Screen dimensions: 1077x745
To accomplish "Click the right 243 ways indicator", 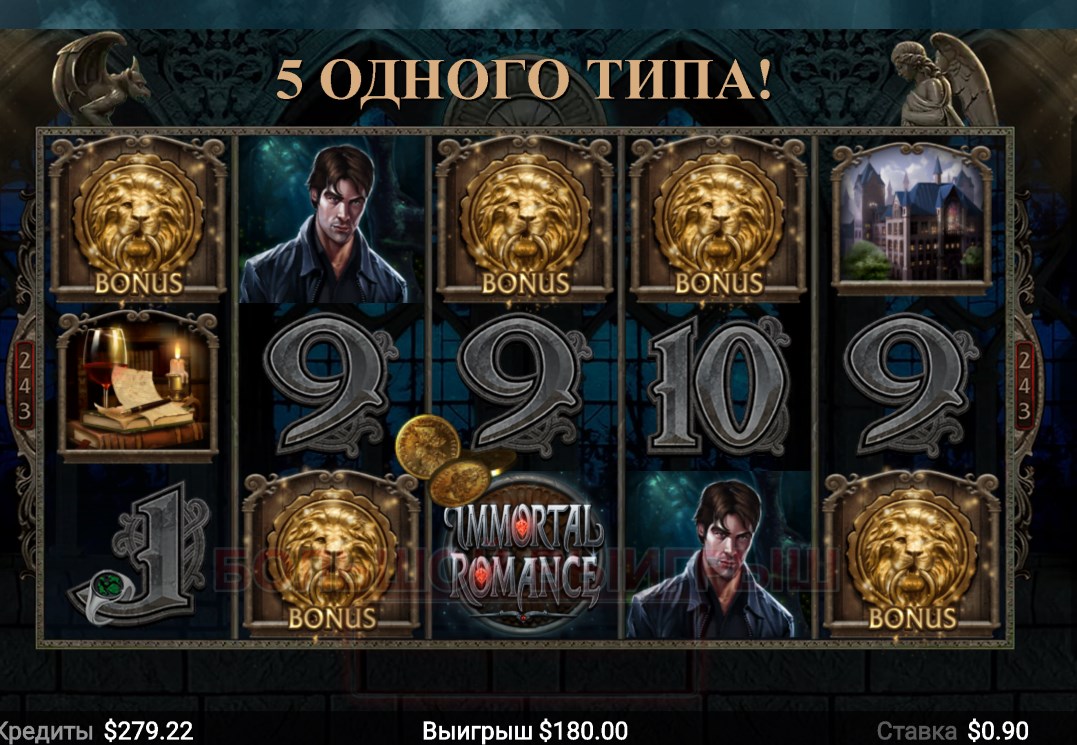I will coord(1024,385).
